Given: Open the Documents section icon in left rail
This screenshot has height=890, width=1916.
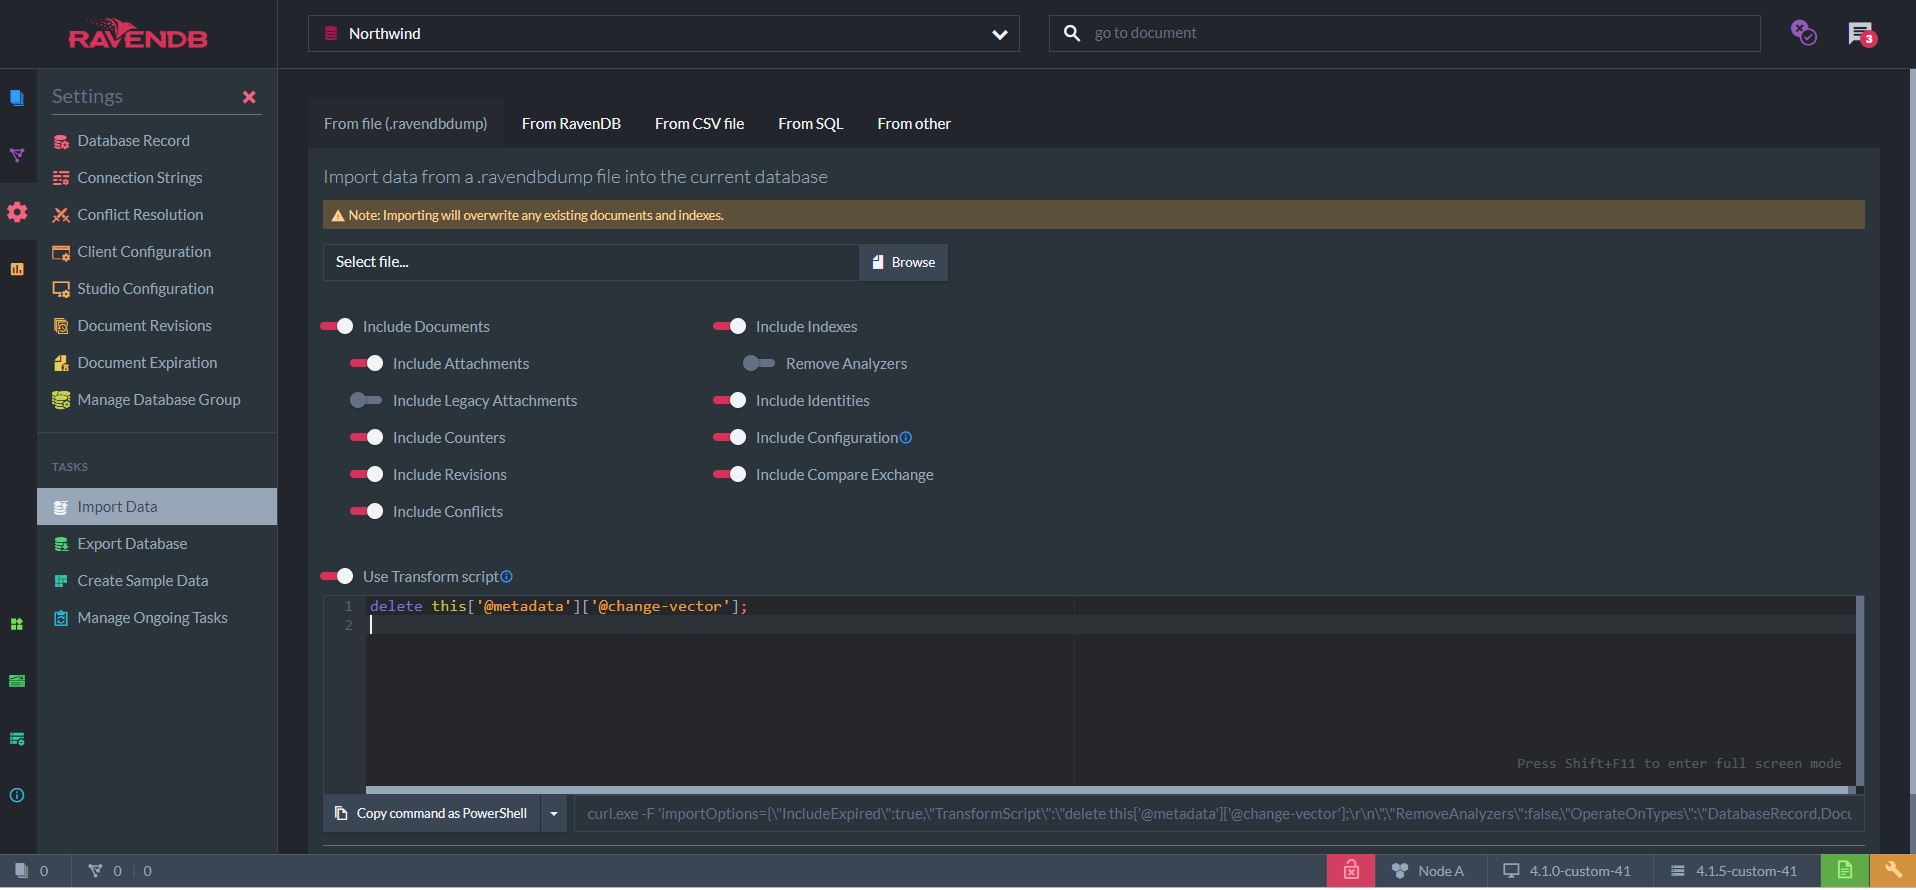Looking at the screenshot, I should tap(17, 97).
